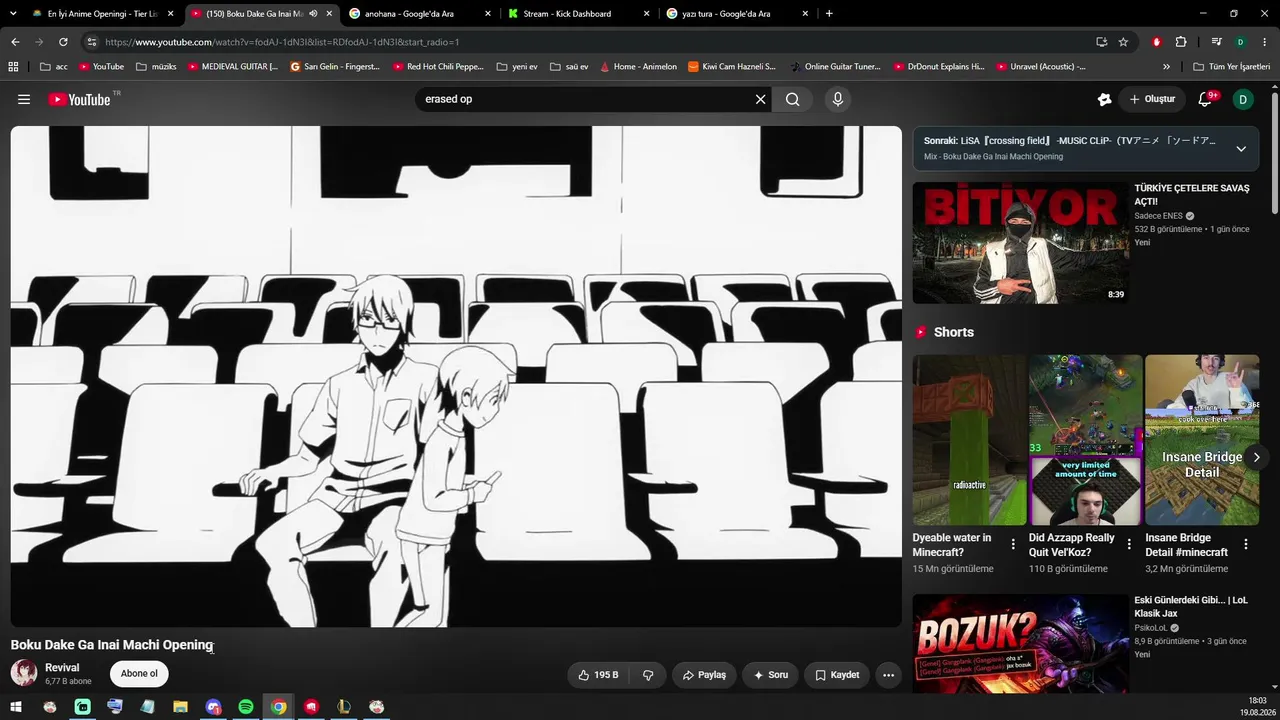Open Chrome extensions puzzle icon
This screenshot has width=1280, height=720.
(x=1181, y=42)
